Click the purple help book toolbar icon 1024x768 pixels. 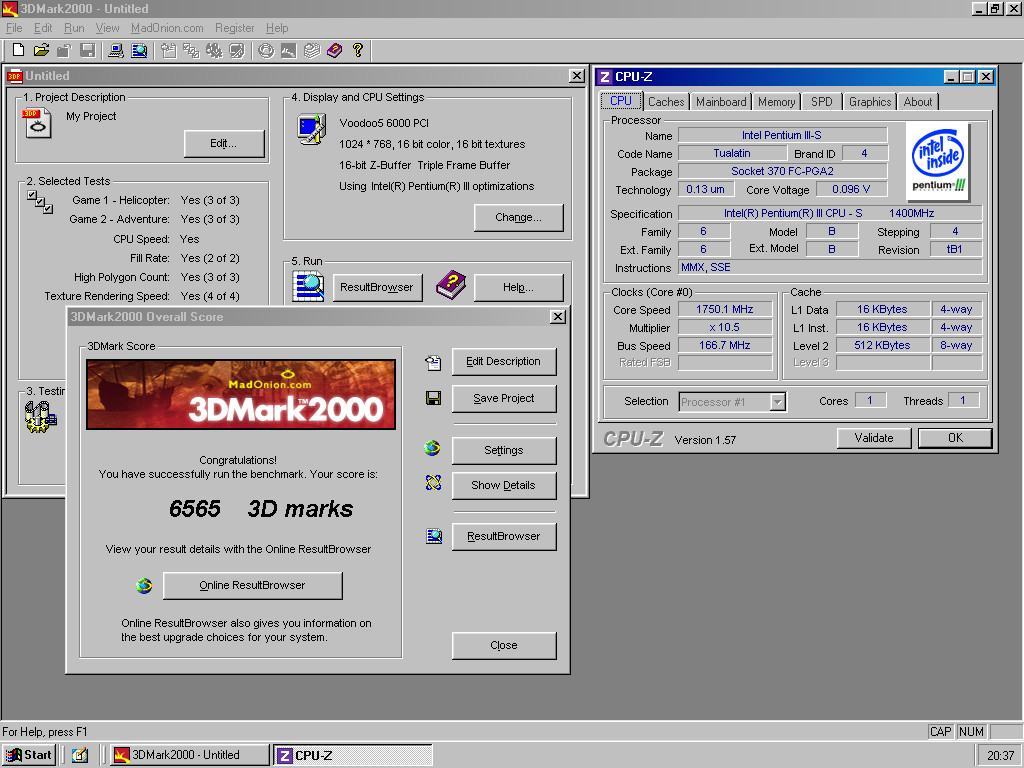point(334,50)
